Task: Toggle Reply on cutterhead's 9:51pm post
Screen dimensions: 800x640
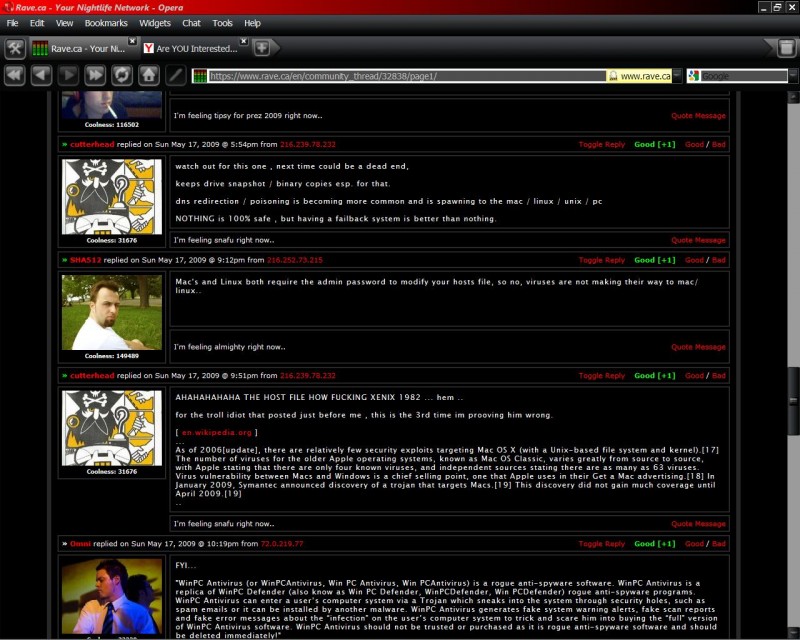Action: [602, 376]
